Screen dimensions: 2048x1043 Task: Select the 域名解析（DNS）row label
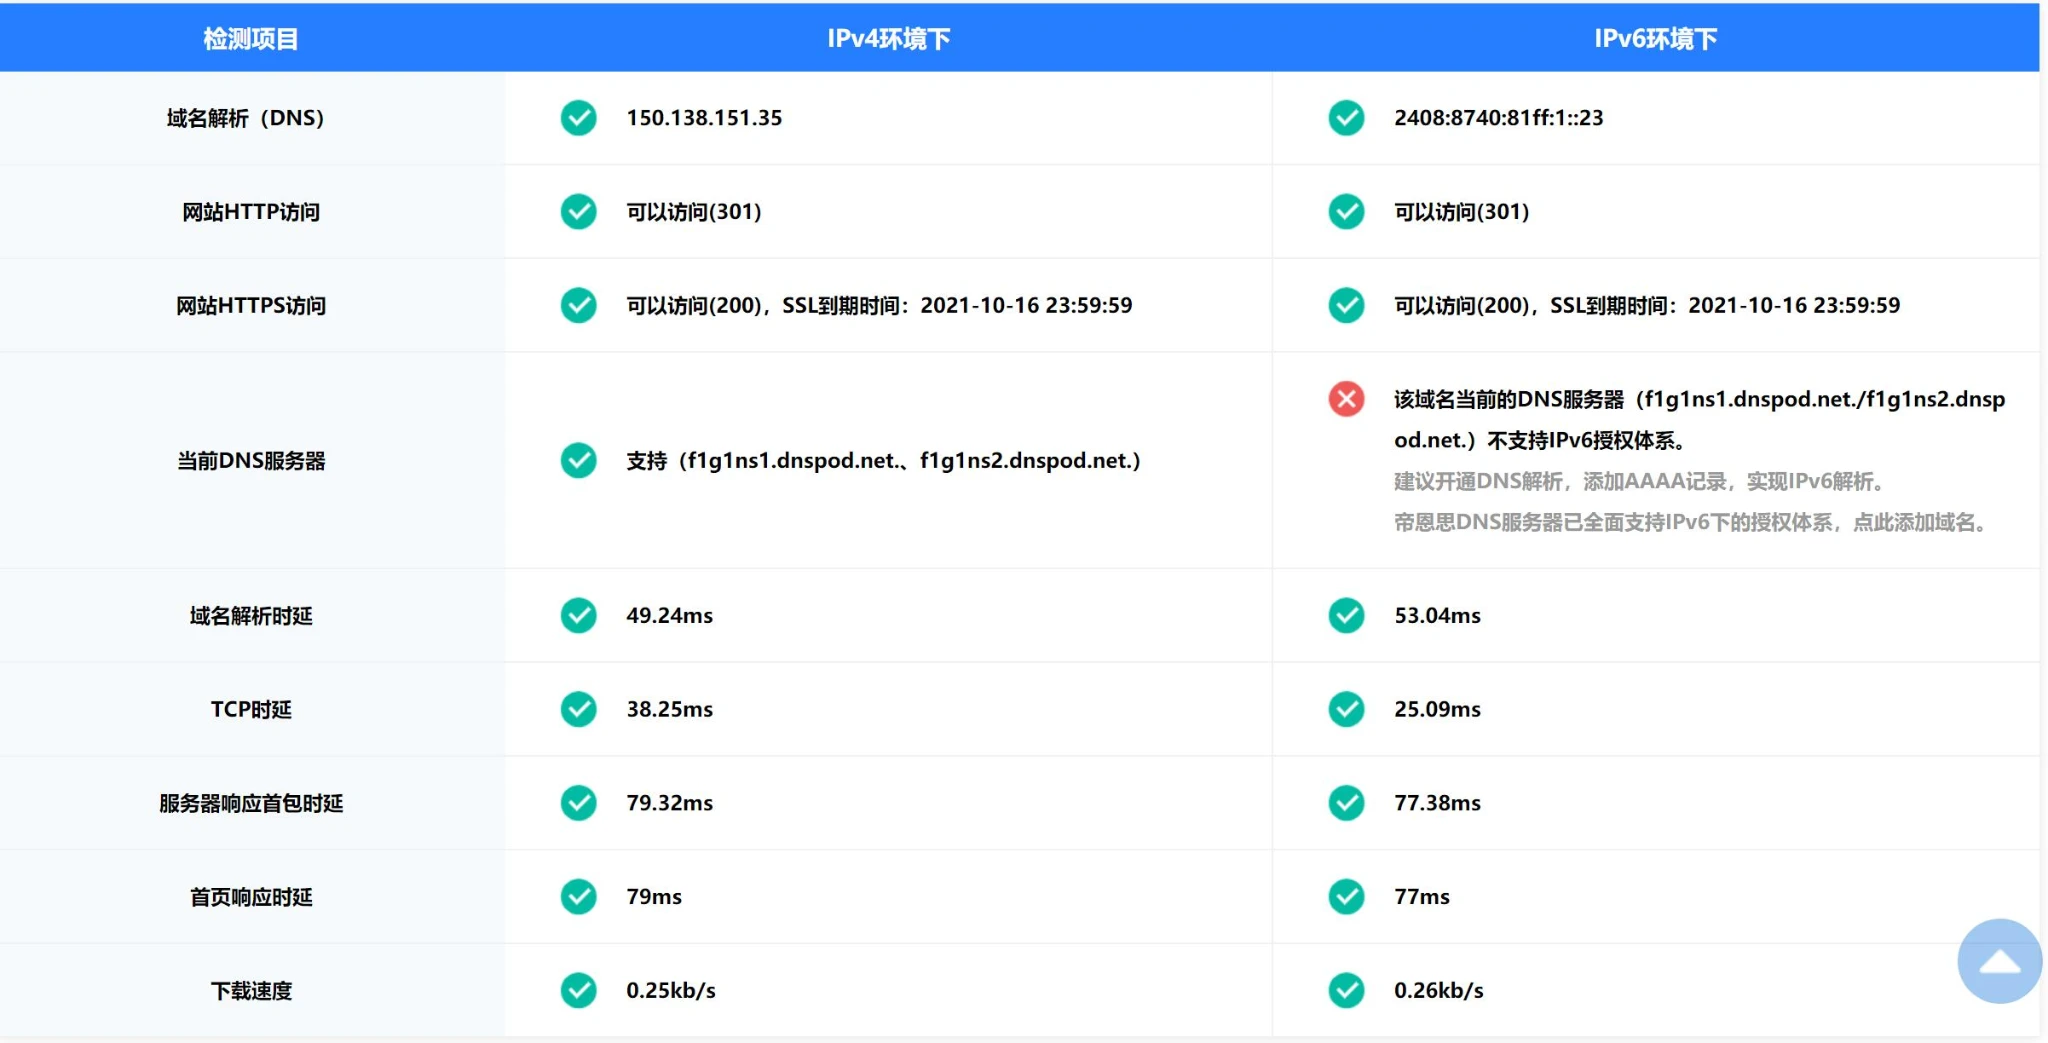pos(246,118)
